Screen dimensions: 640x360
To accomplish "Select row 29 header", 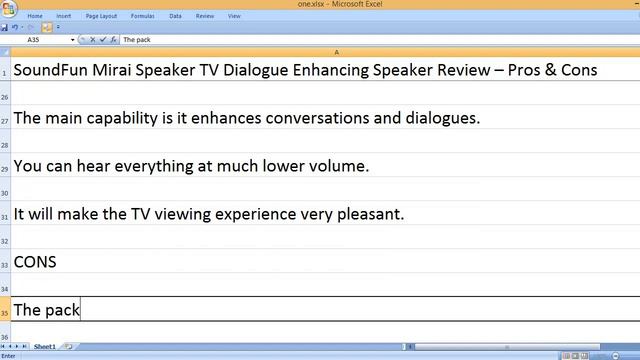I will (x=5, y=165).
